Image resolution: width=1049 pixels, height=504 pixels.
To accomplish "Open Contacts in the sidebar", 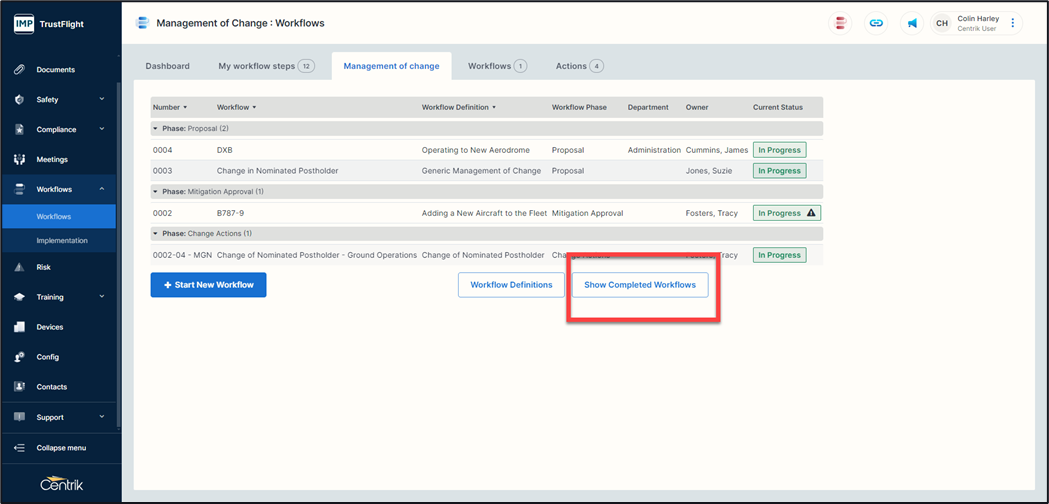I will pos(51,387).
